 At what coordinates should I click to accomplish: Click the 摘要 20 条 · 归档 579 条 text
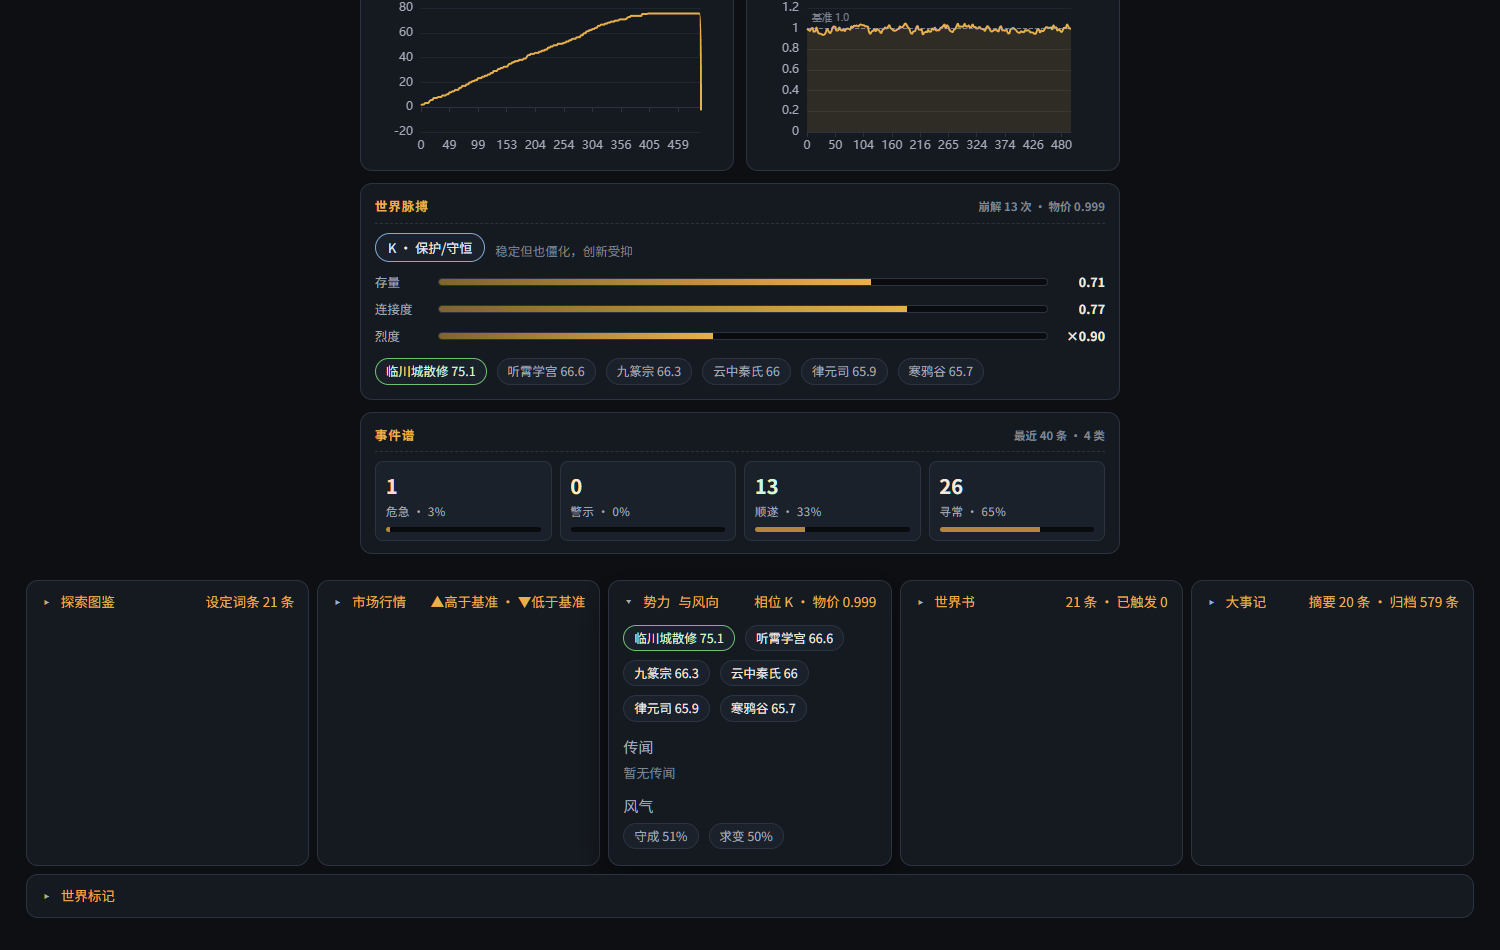[1384, 602]
